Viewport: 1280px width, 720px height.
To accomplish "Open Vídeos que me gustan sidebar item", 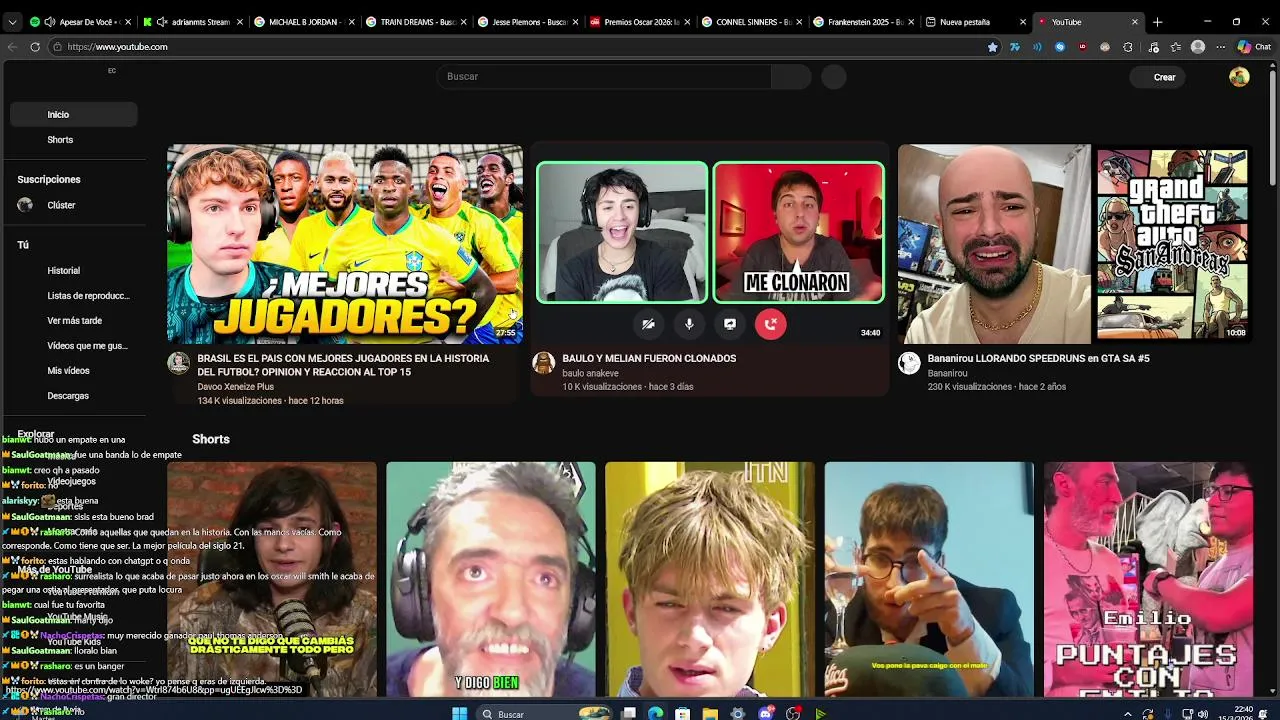I will [x=74, y=346].
